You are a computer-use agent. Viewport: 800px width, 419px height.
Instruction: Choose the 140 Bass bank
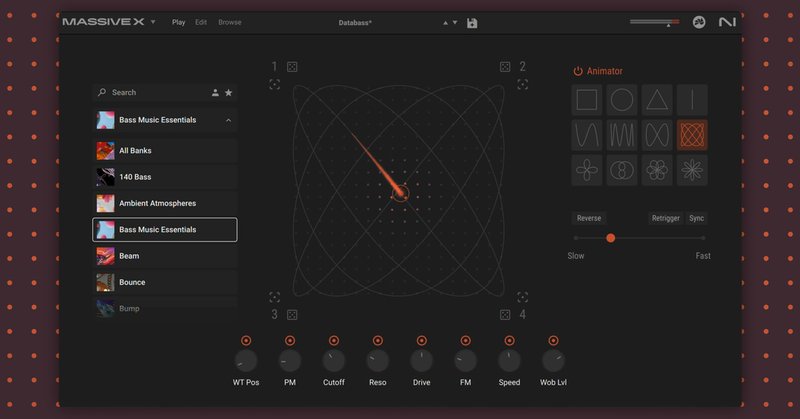(x=165, y=177)
